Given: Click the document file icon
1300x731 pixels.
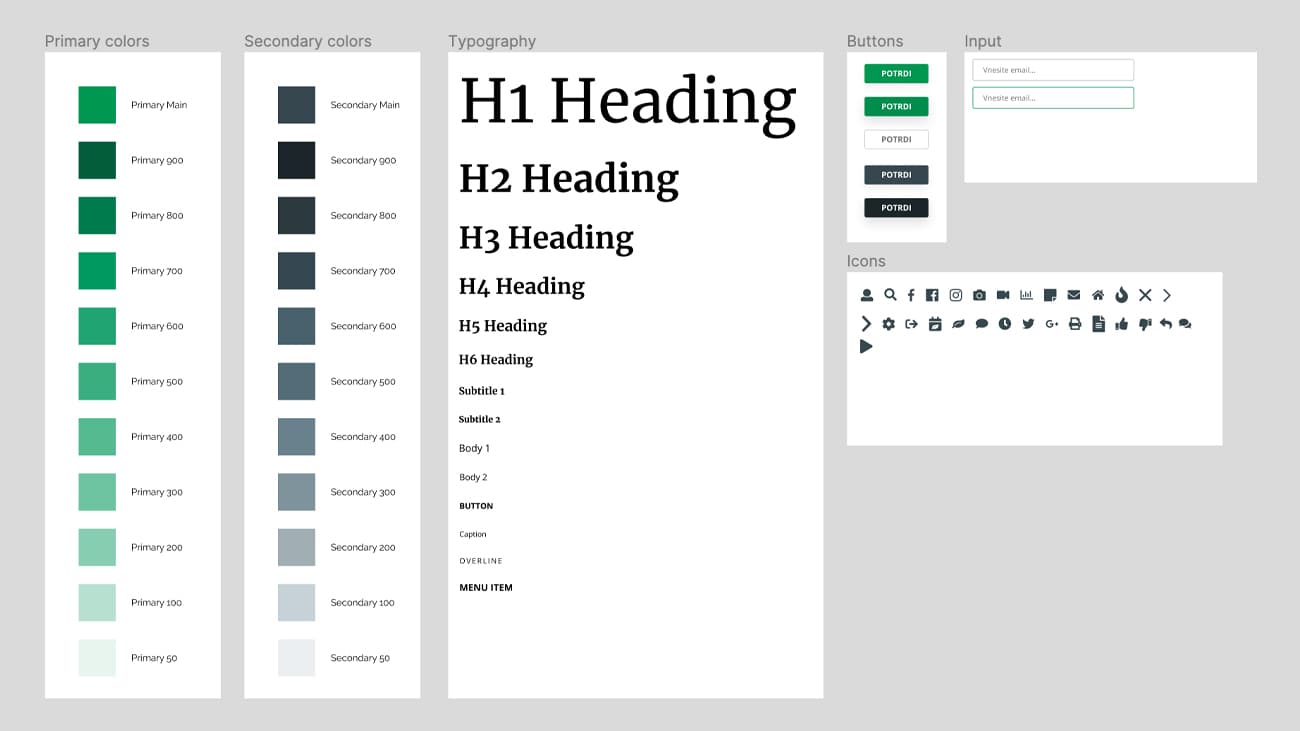Looking at the screenshot, I should point(1098,324).
